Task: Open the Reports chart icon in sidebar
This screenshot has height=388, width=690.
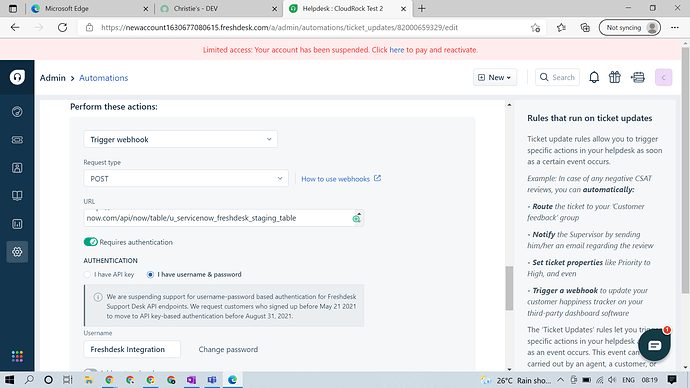Action: coord(17,224)
